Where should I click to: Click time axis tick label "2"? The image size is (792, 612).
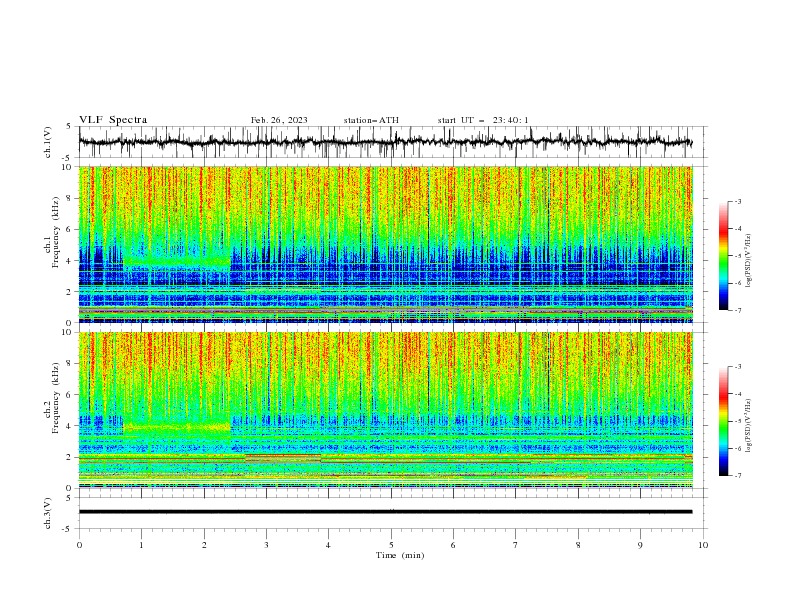pyautogui.click(x=204, y=545)
